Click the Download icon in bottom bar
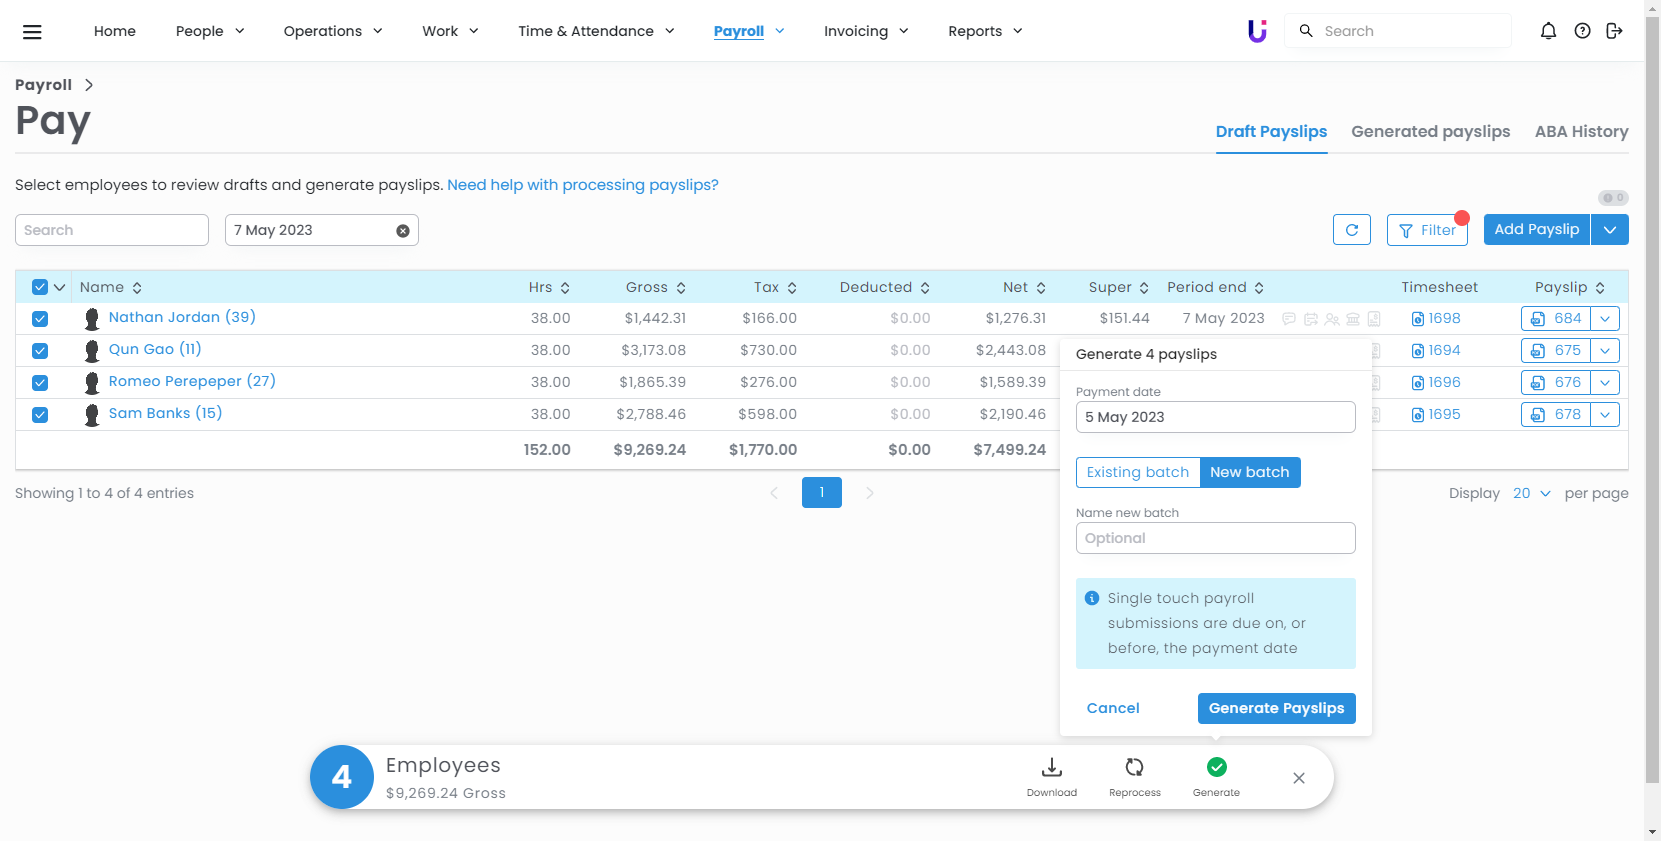 [x=1051, y=768]
